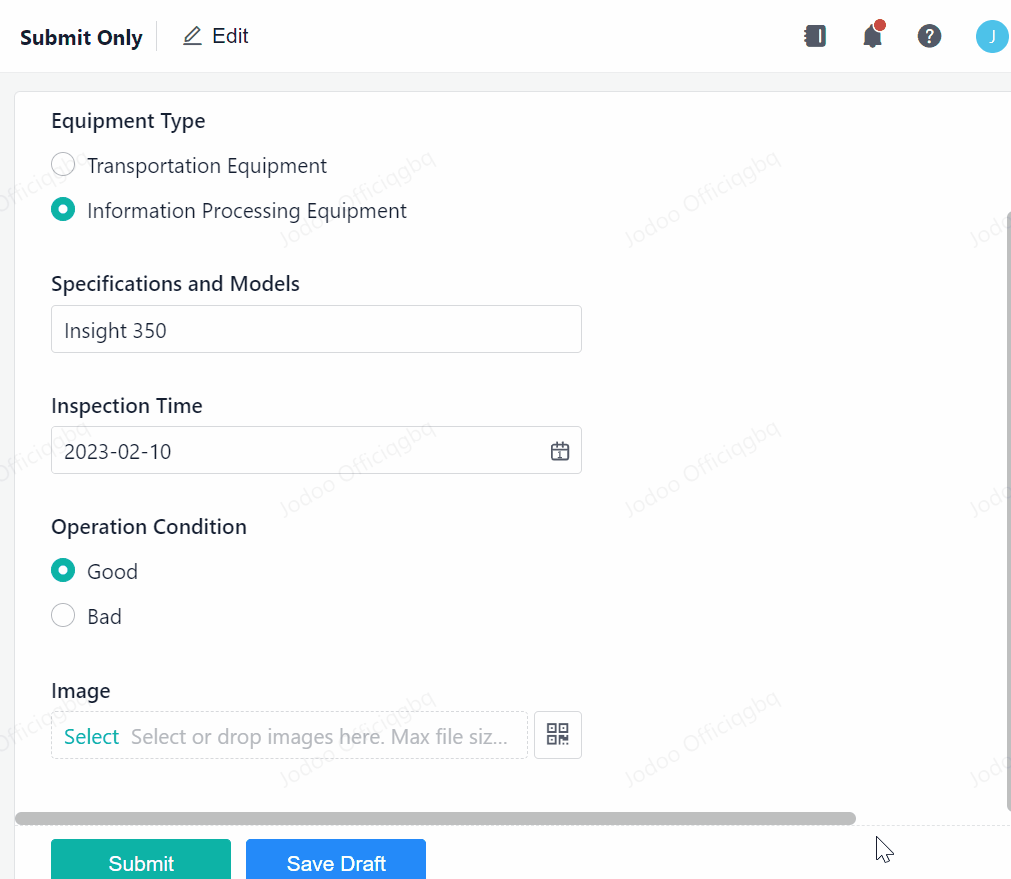The height and width of the screenshot is (879, 1011).
Task: Open notifications bell icon
Action: 872,37
